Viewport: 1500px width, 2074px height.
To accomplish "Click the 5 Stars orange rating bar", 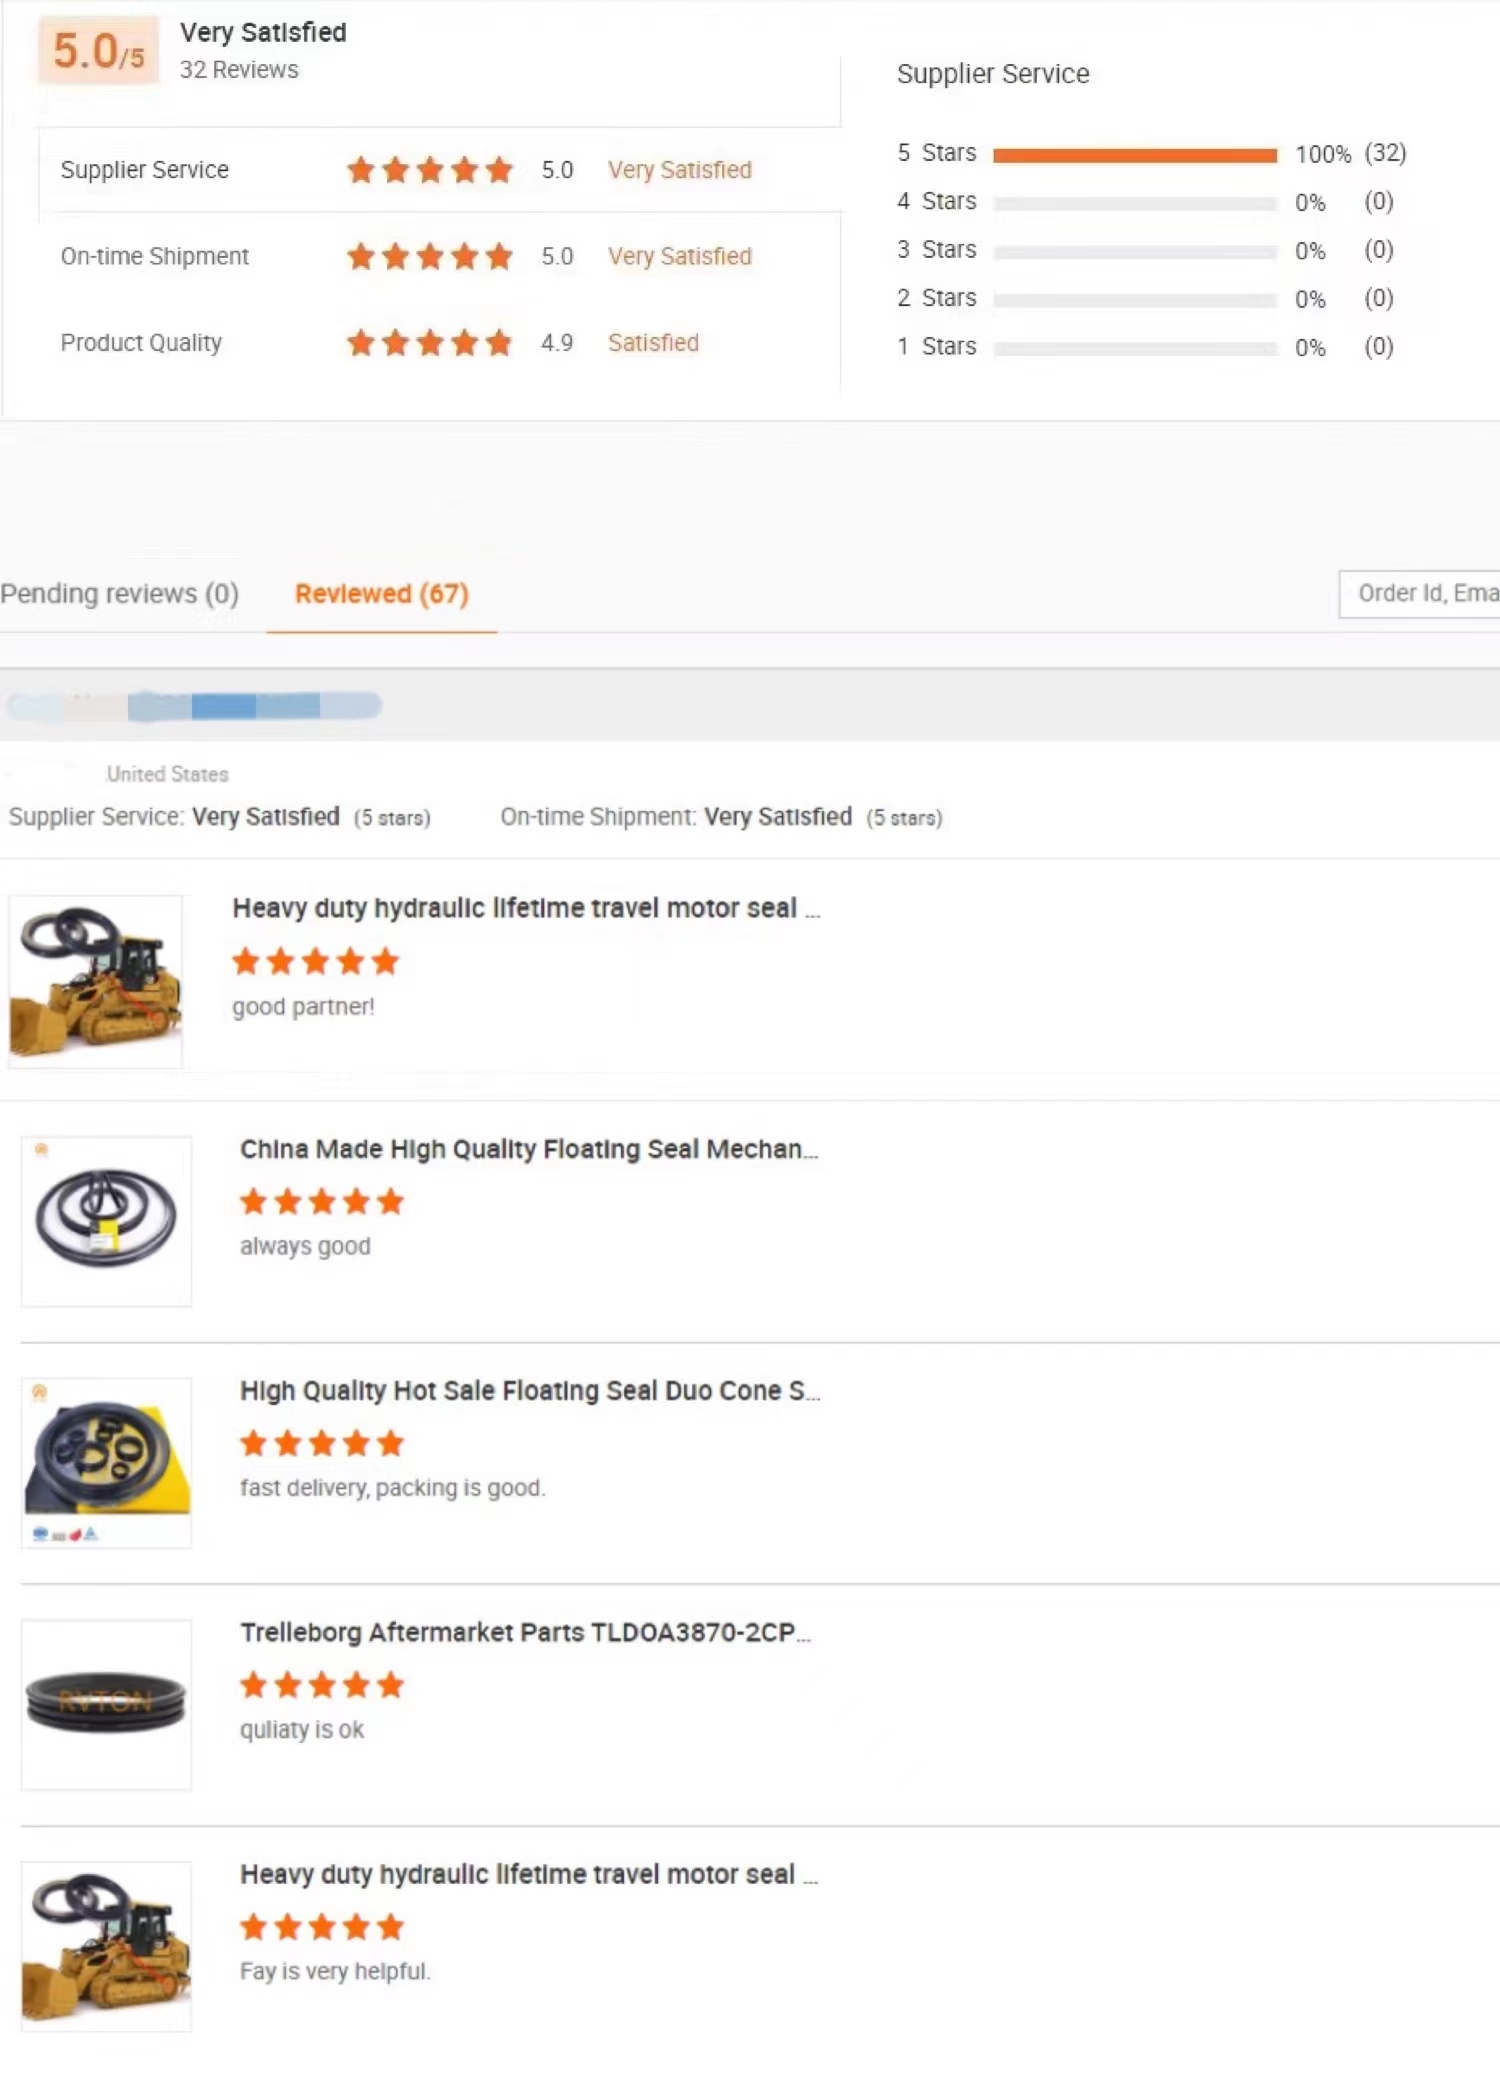I will pyautogui.click(x=1134, y=155).
